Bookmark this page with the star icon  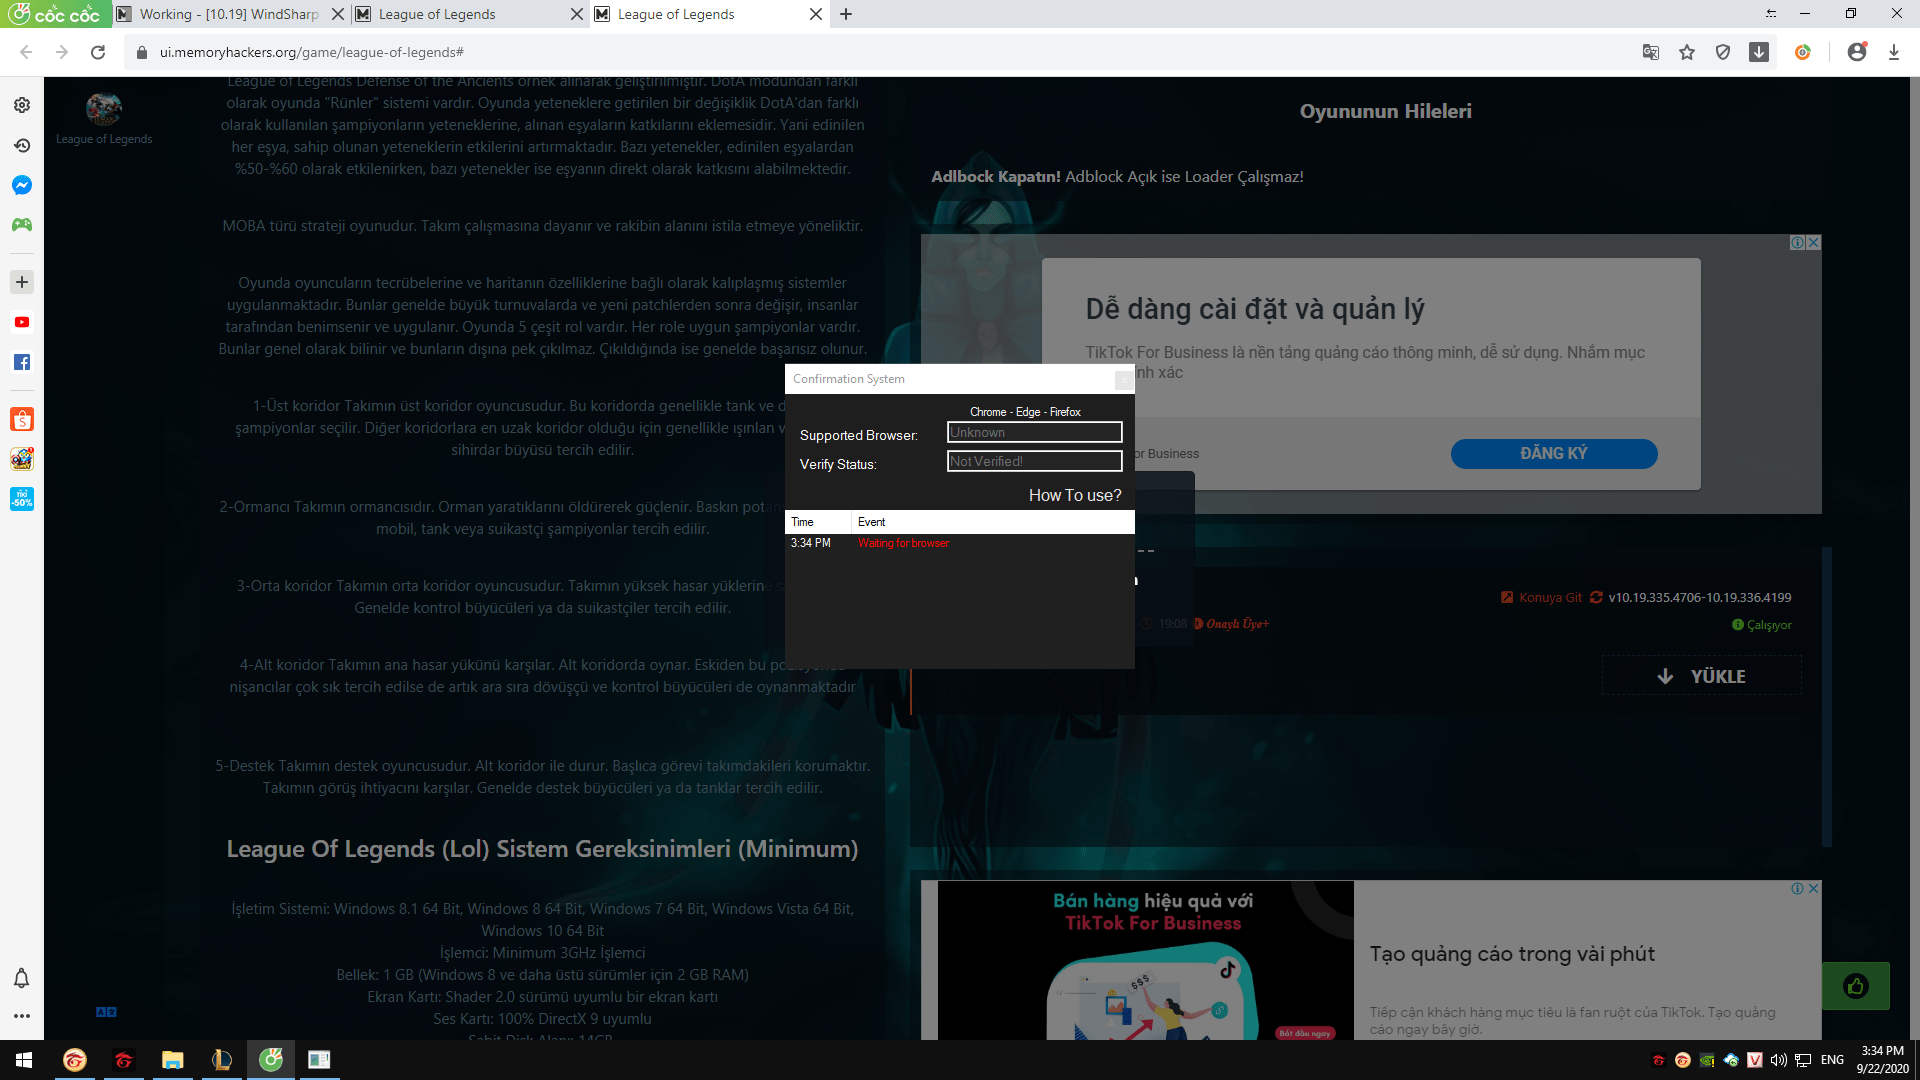tap(1687, 52)
